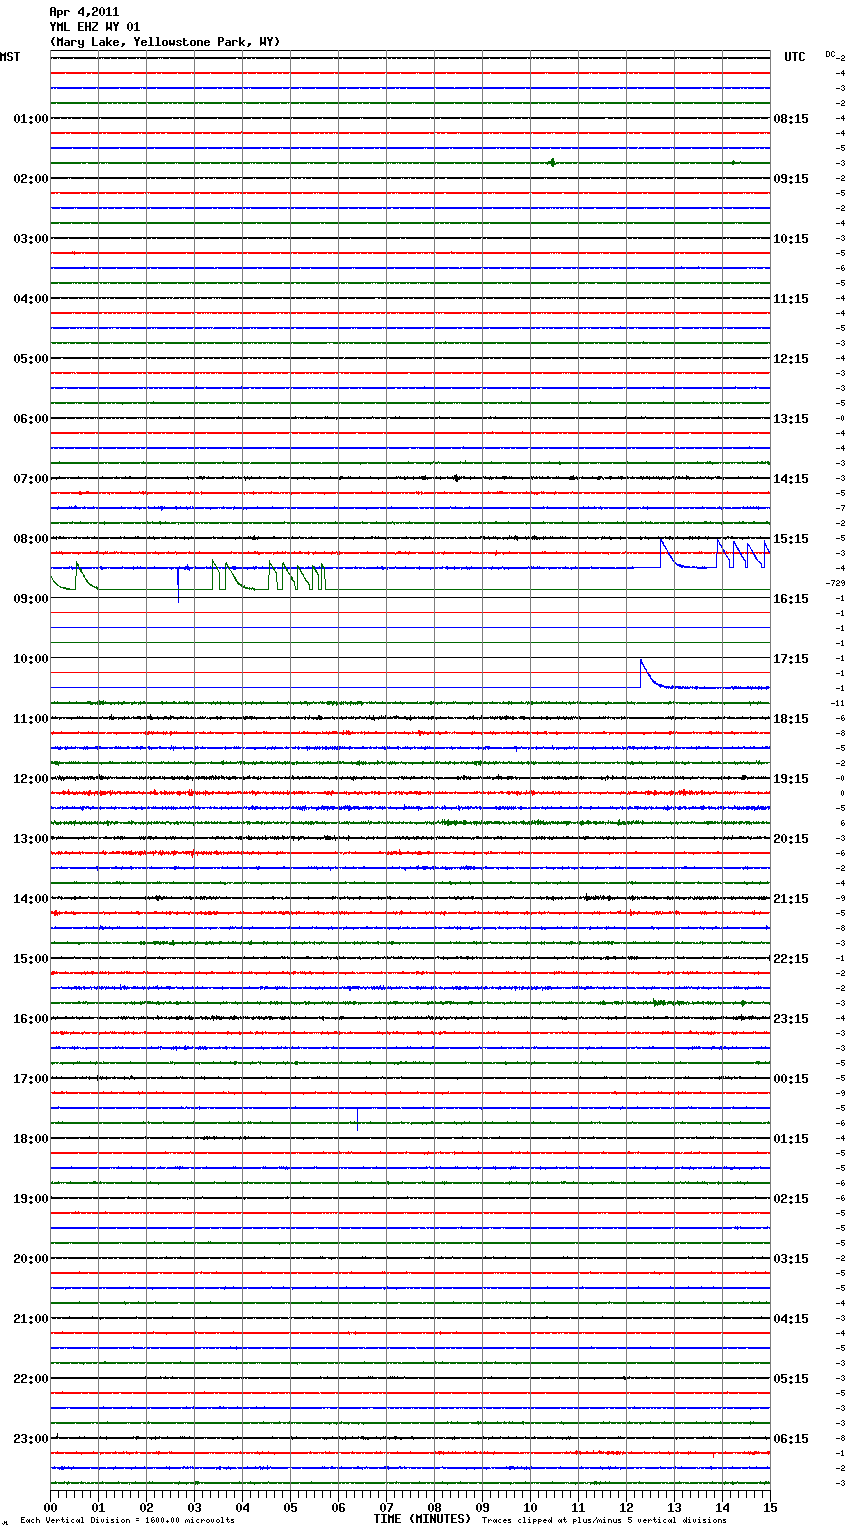Click the UTC time label '18:15'
850x1534 pixels.
coord(791,719)
